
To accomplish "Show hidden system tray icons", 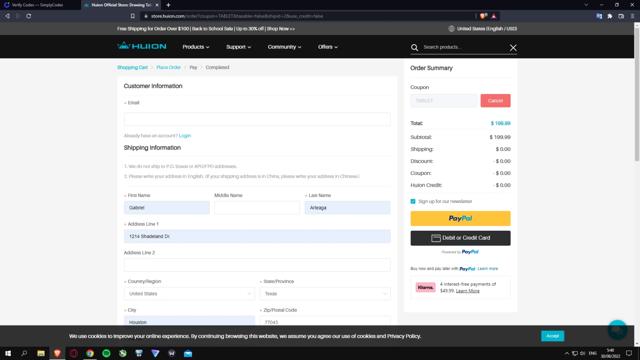I will click(567, 353).
